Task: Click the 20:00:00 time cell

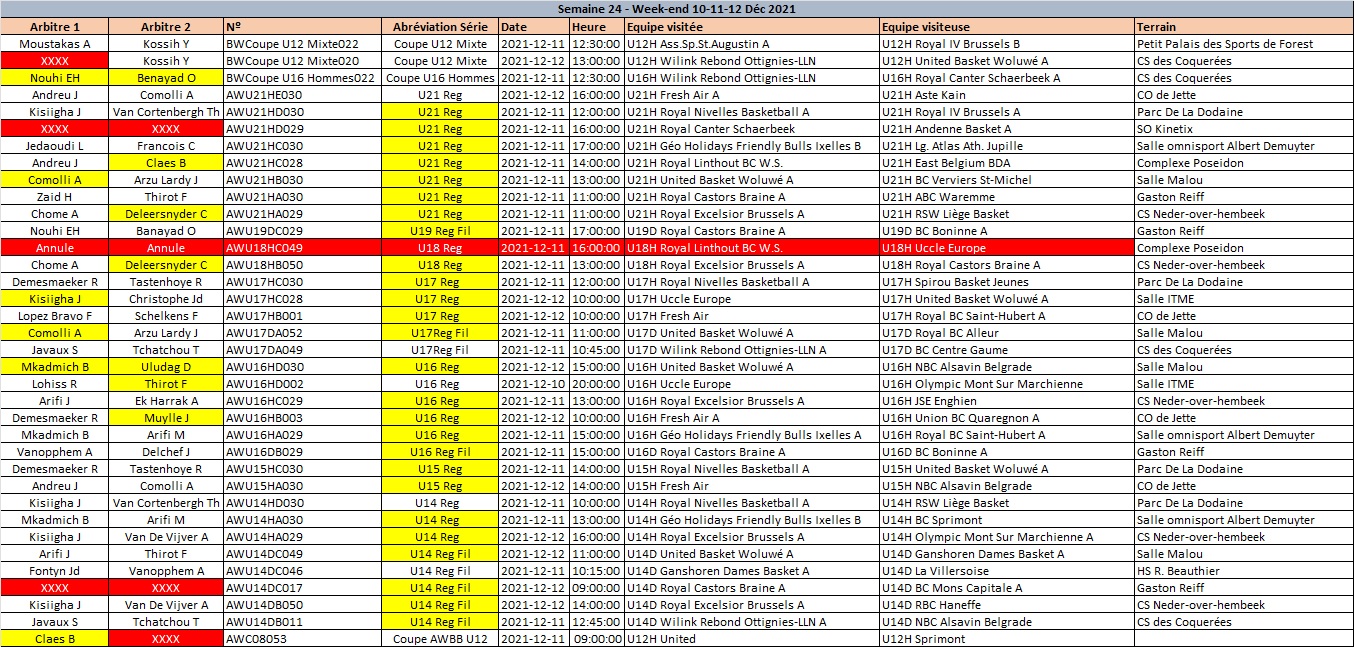Action: (x=597, y=384)
